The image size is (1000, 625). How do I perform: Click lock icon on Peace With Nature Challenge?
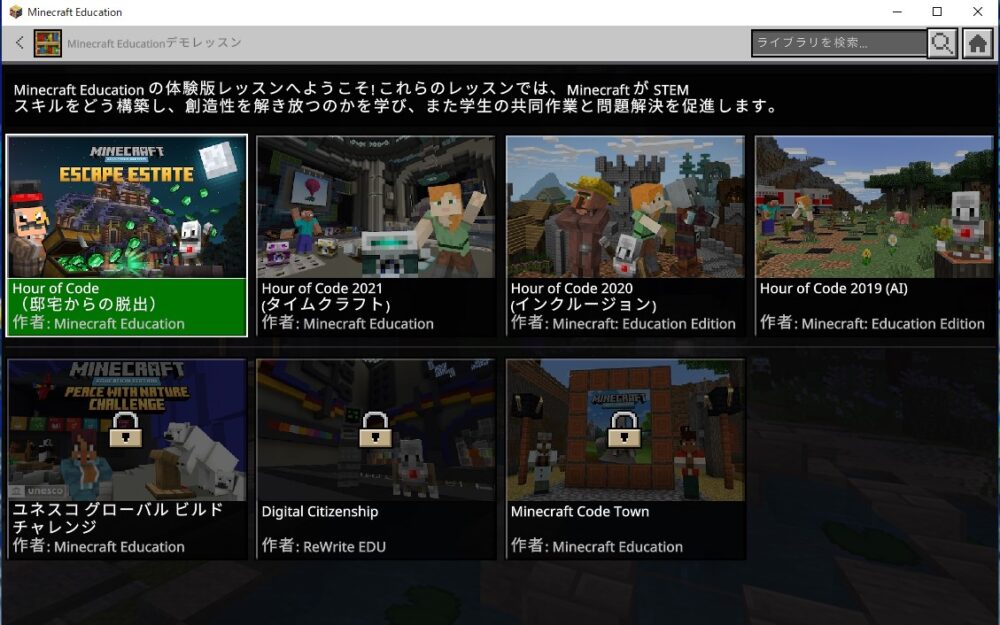tap(126, 429)
